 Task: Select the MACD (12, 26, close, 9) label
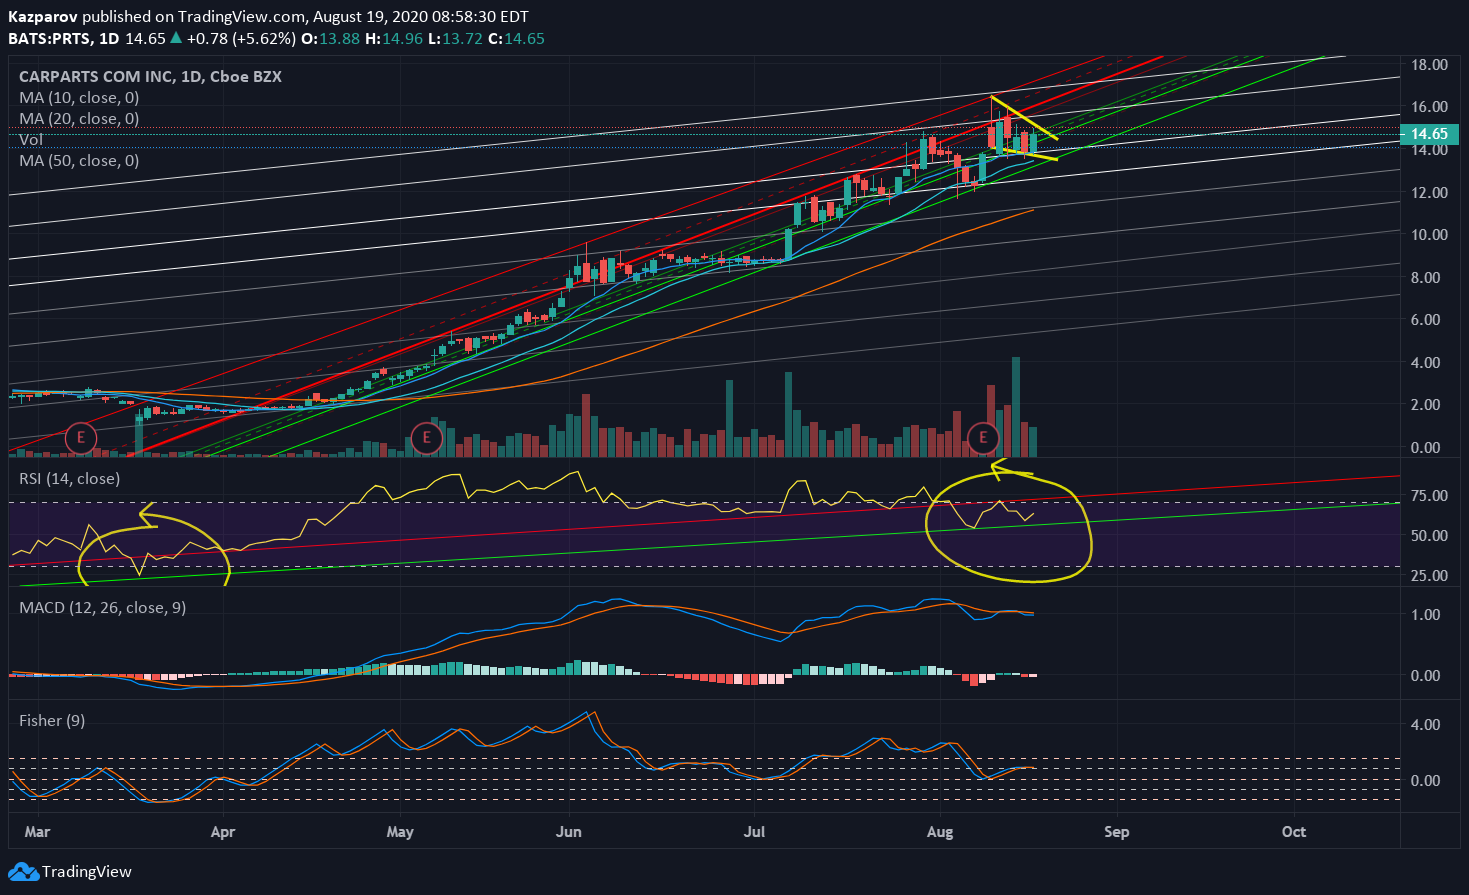tap(103, 608)
